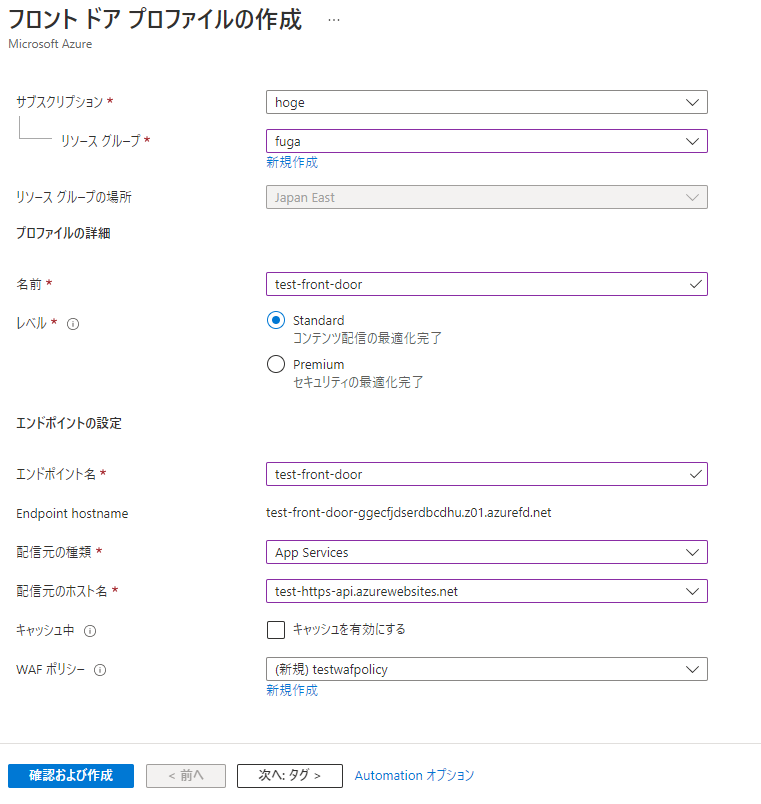Click the Endpoint hostname label
761x804 pixels.
(x=72, y=514)
